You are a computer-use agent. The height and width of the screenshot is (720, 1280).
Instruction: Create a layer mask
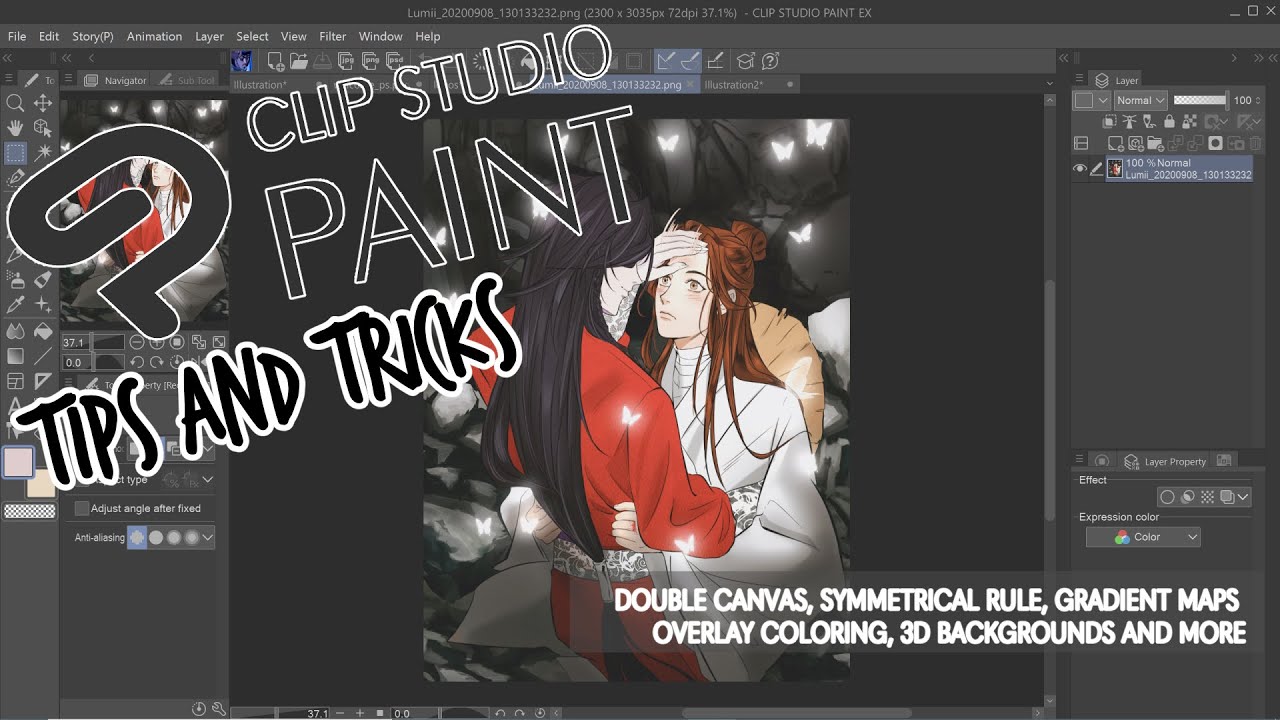coord(1215,144)
